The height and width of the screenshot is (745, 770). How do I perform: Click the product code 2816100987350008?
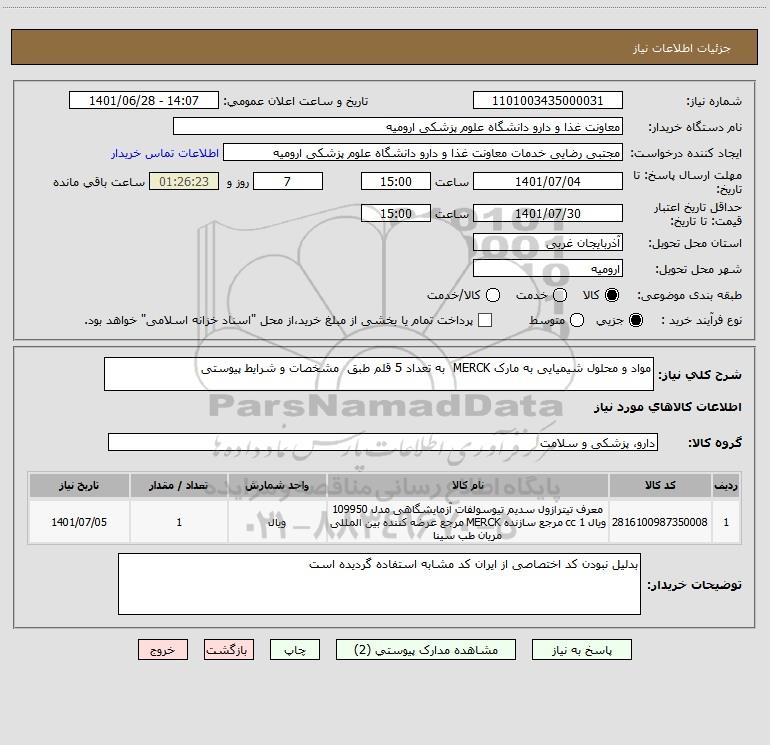coord(660,522)
